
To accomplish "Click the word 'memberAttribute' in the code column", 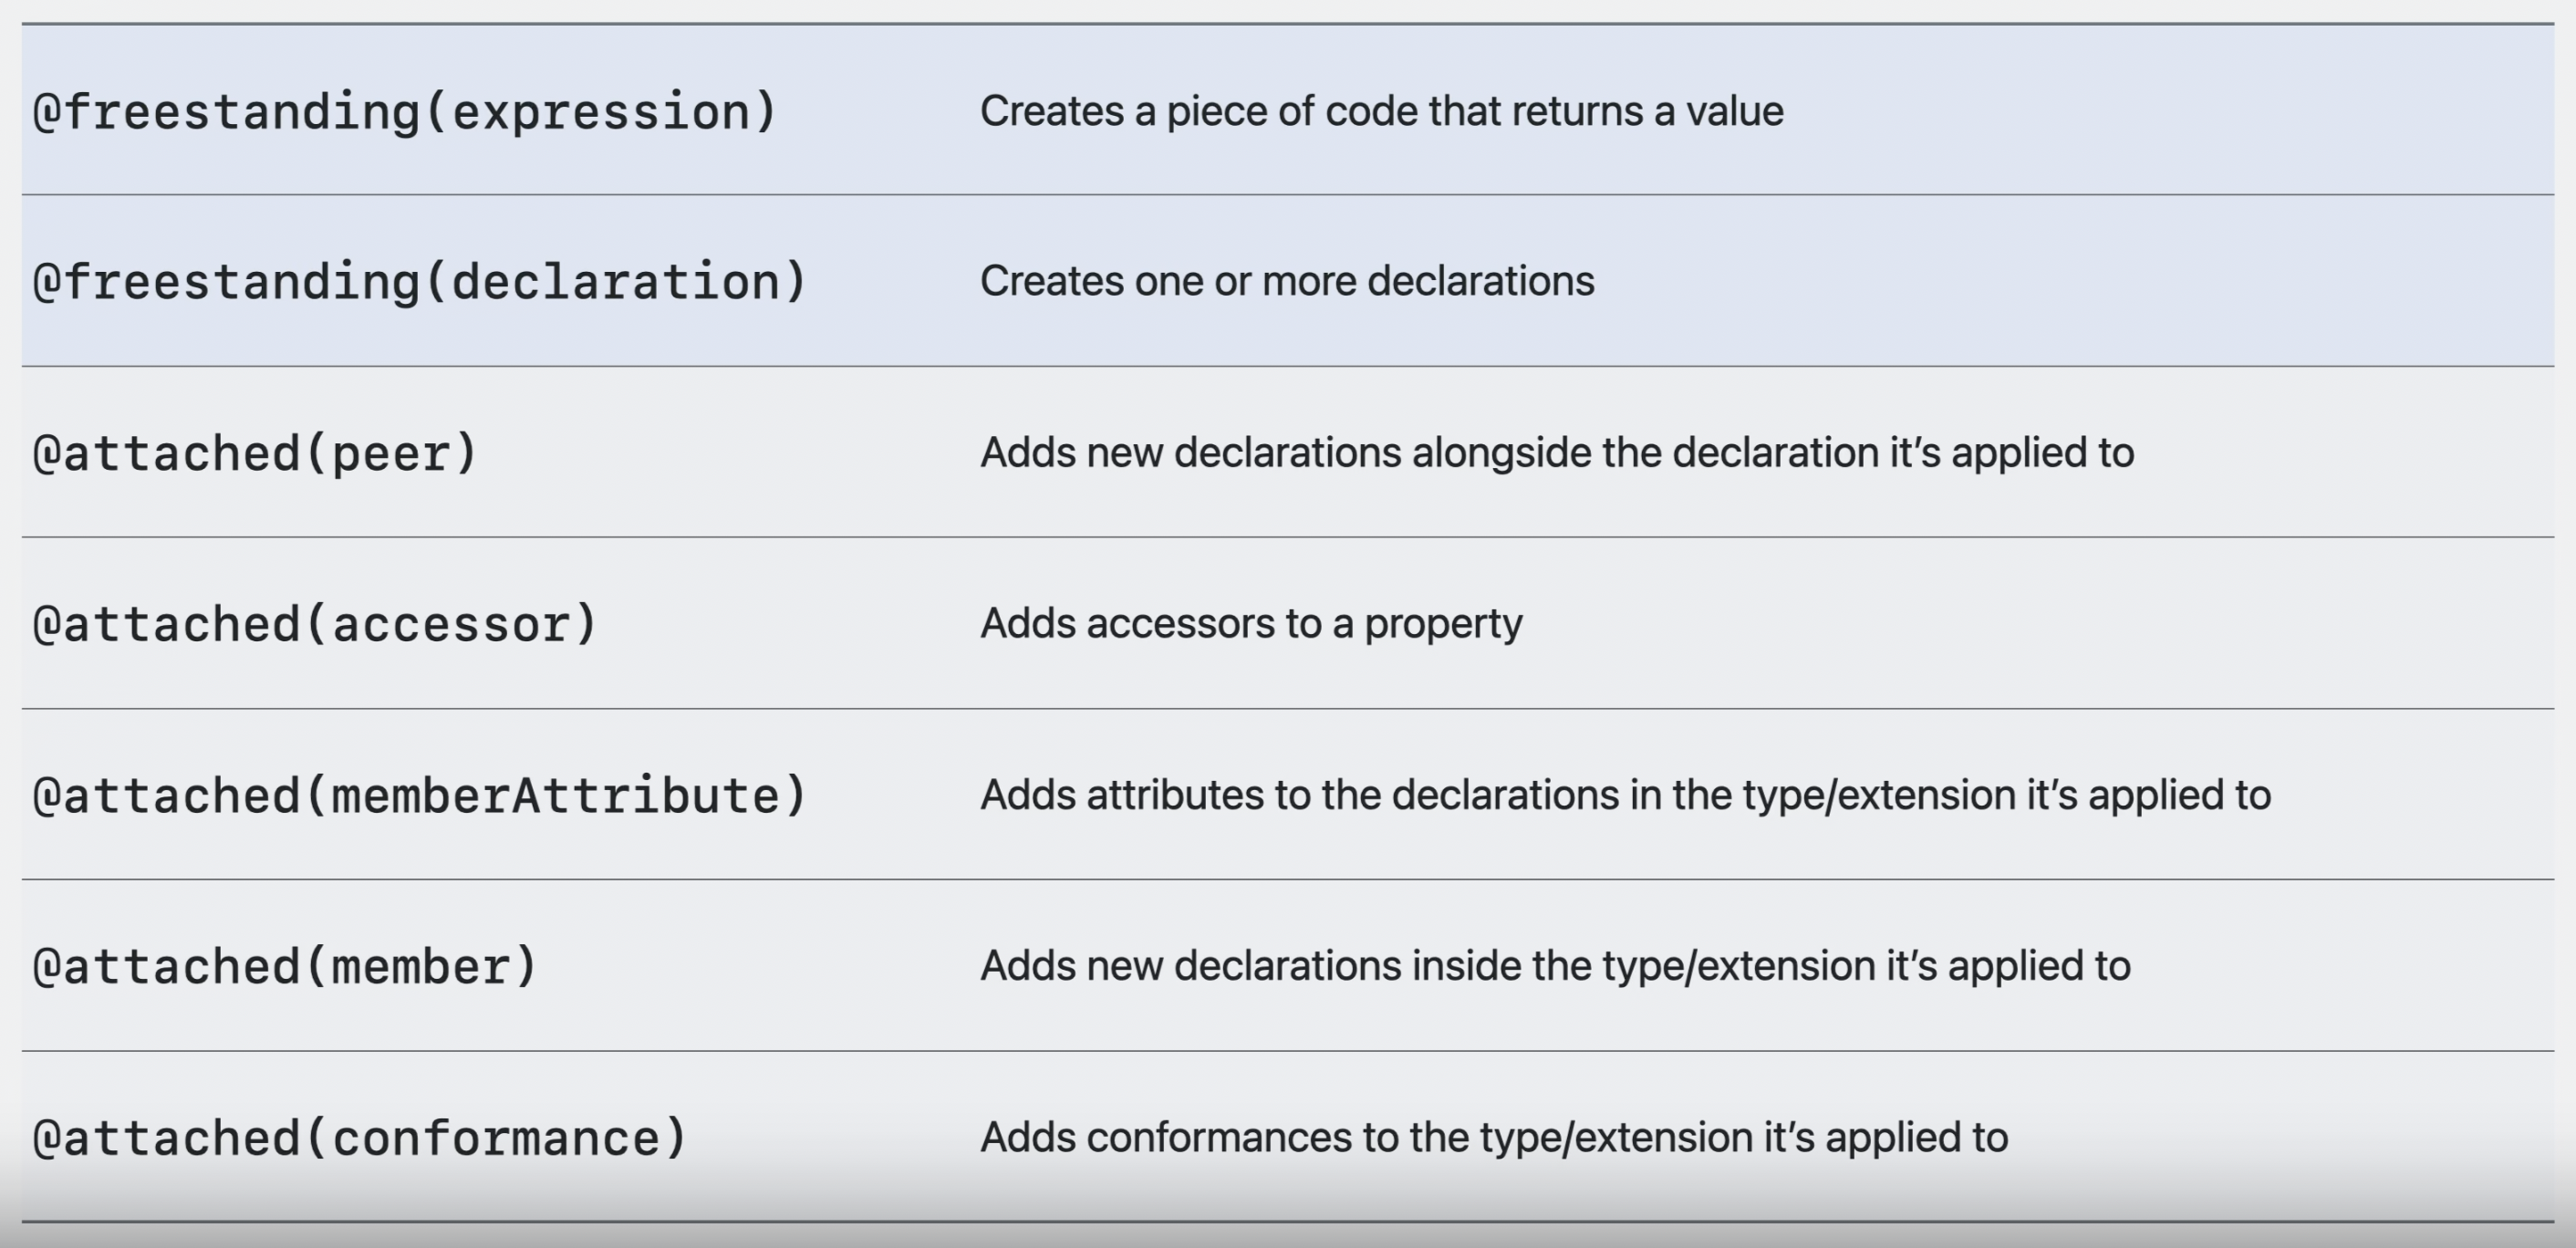I will (555, 796).
